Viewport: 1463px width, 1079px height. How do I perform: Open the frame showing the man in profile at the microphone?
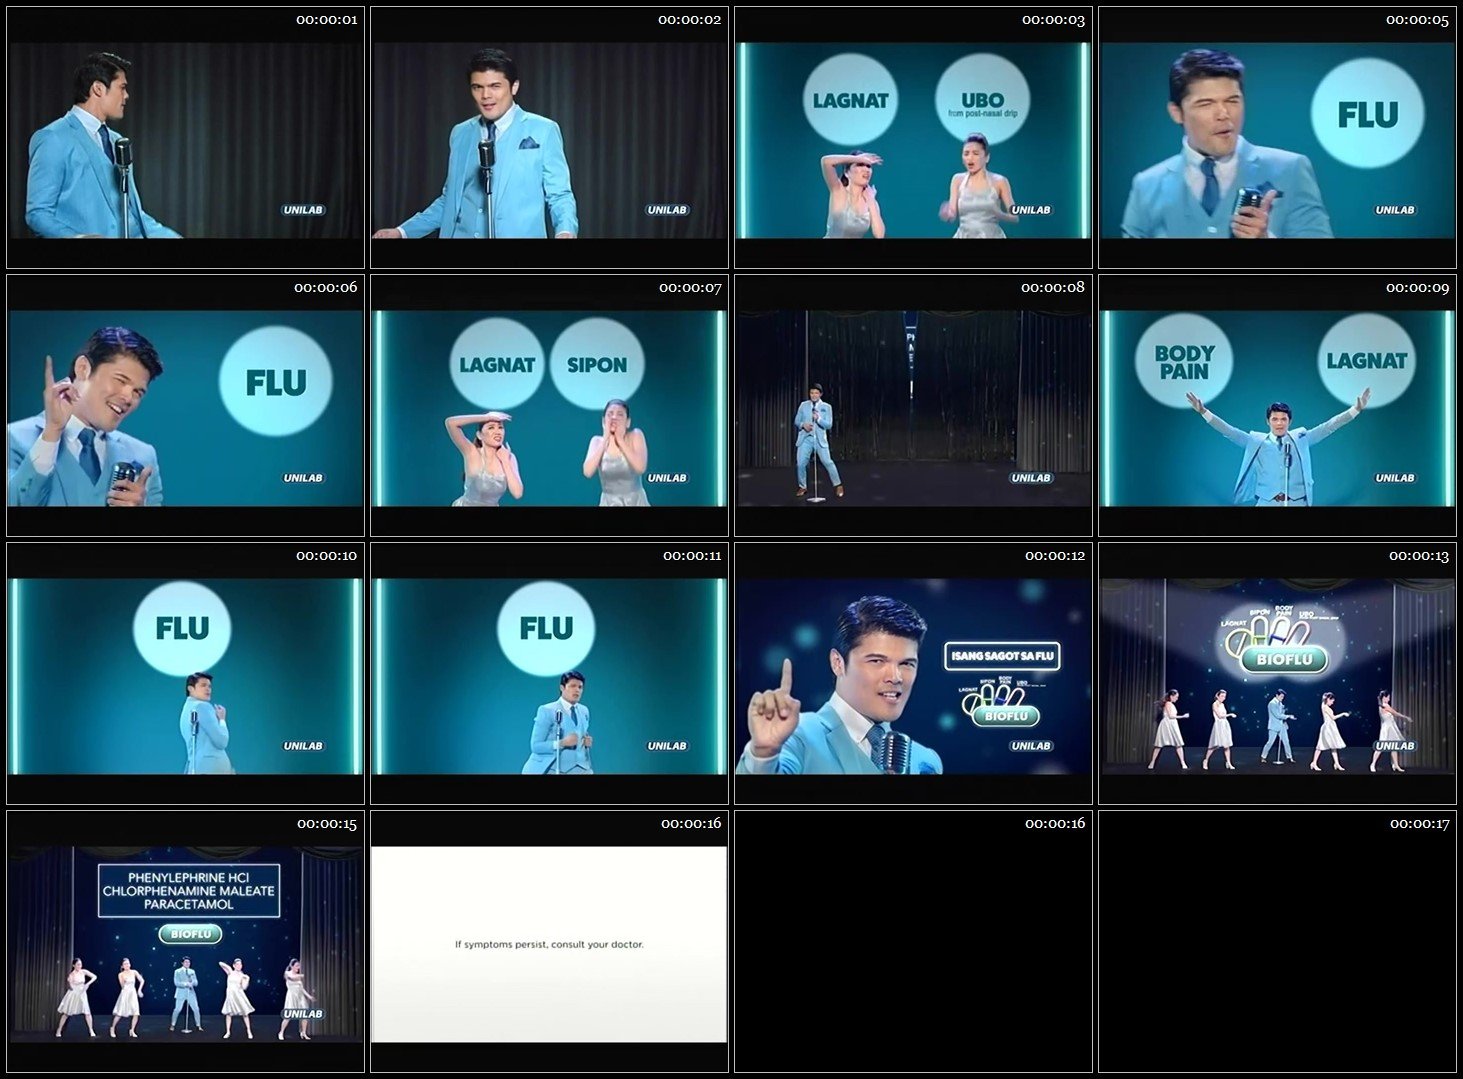pyautogui.click(x=185, y=138)
